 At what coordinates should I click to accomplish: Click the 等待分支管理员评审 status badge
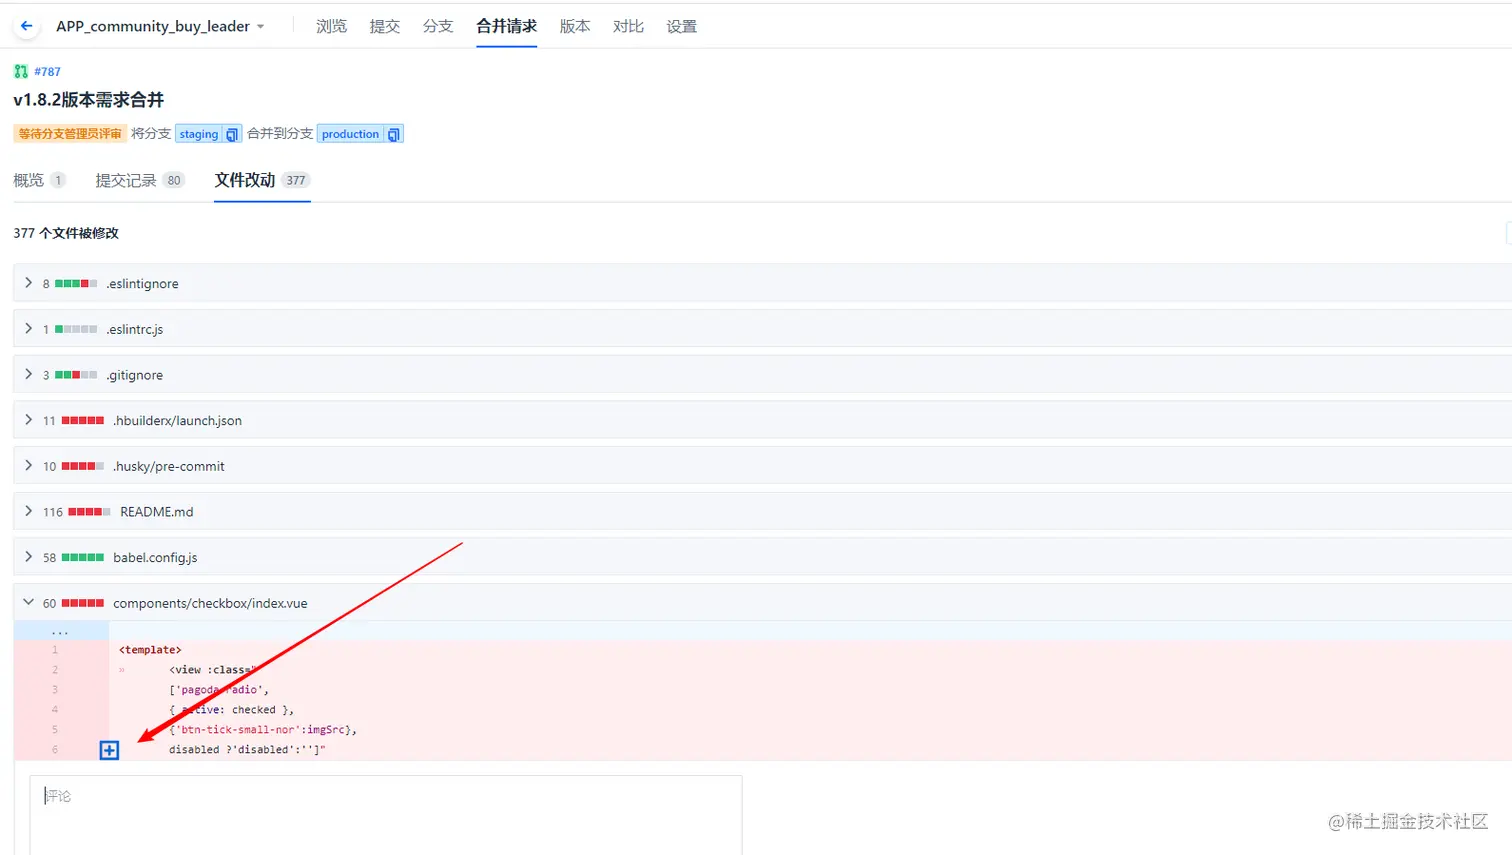pos(70,134)
